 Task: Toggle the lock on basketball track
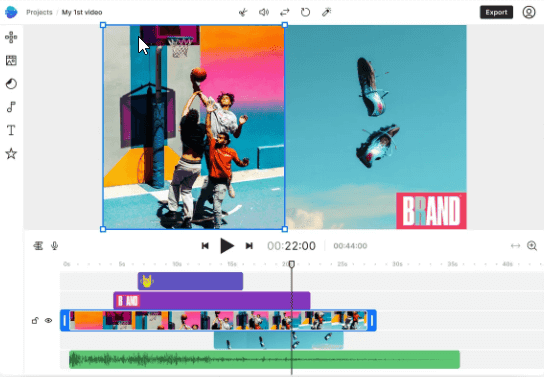click(x=35, y=320)
